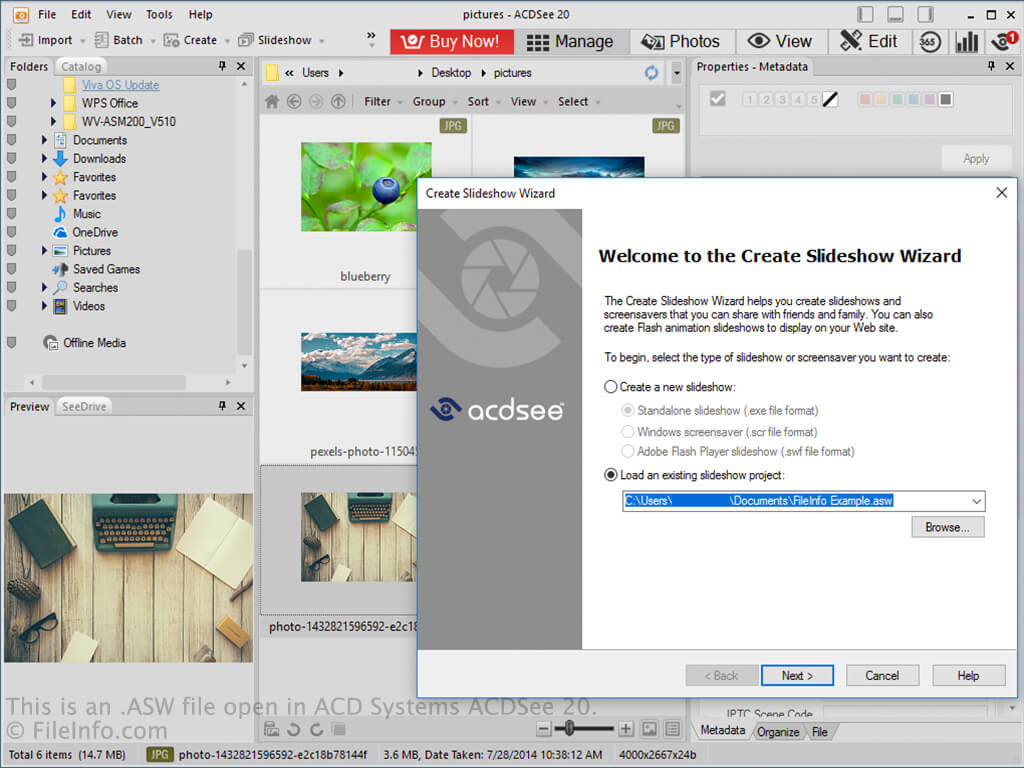Open the Import toolbar button
The height and width of the screenshot is (768, 1024).
[46, 40]
